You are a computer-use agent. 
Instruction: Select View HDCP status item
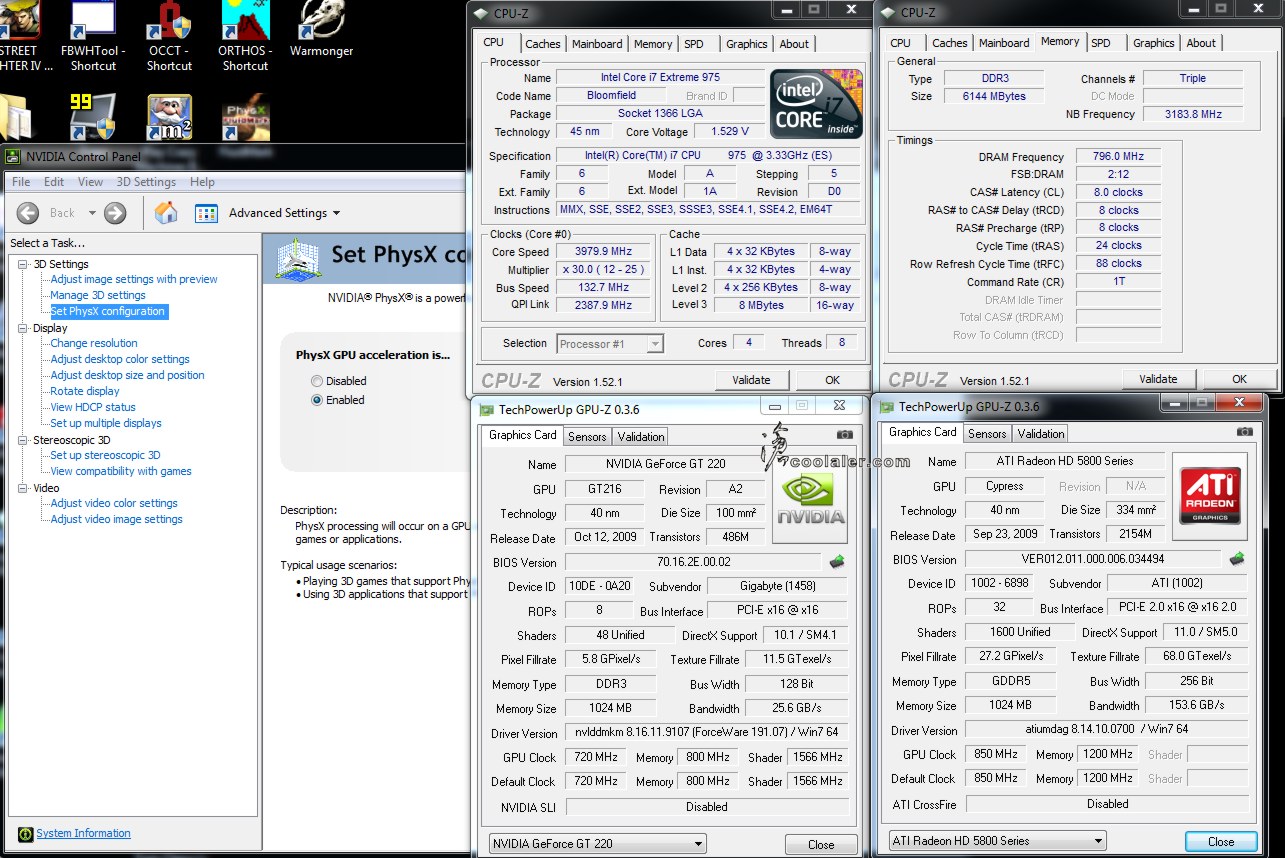[x=93, y=407]
